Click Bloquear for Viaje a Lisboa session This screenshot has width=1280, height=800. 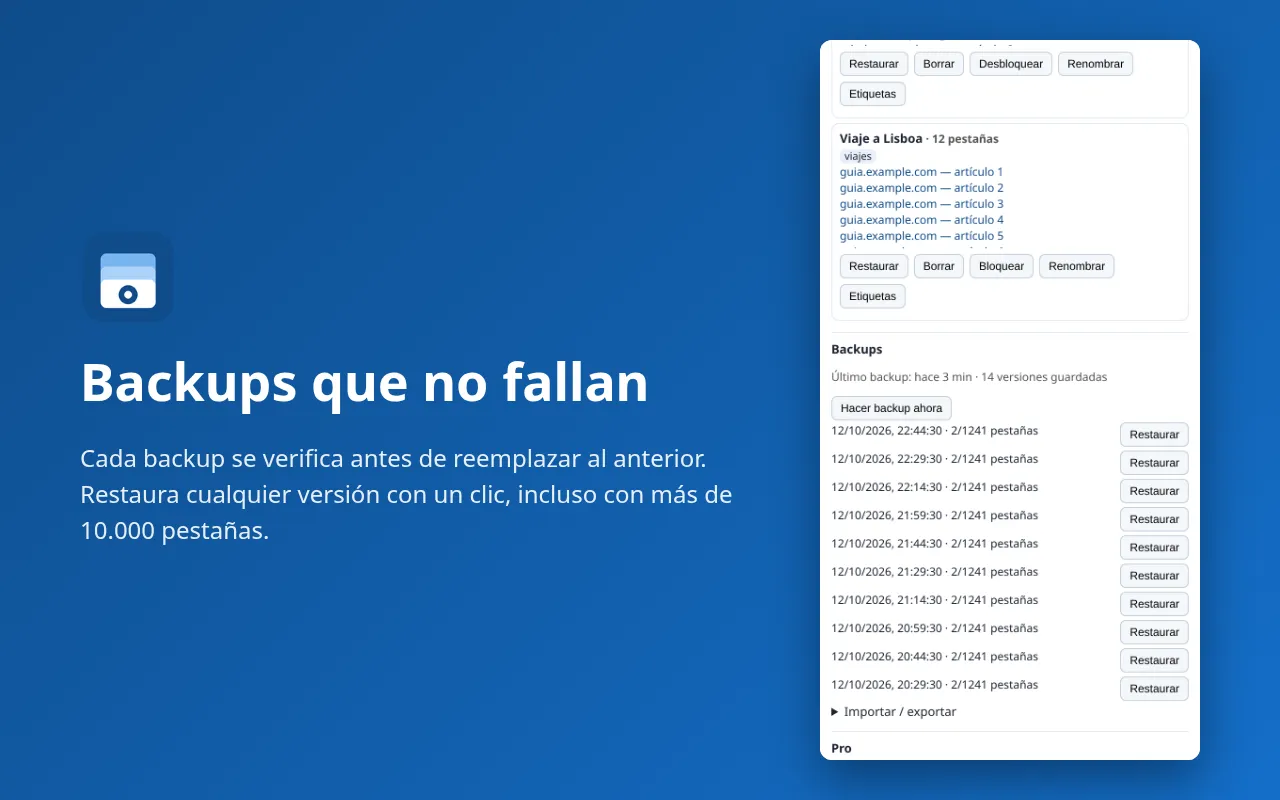tap(1001, 266)
